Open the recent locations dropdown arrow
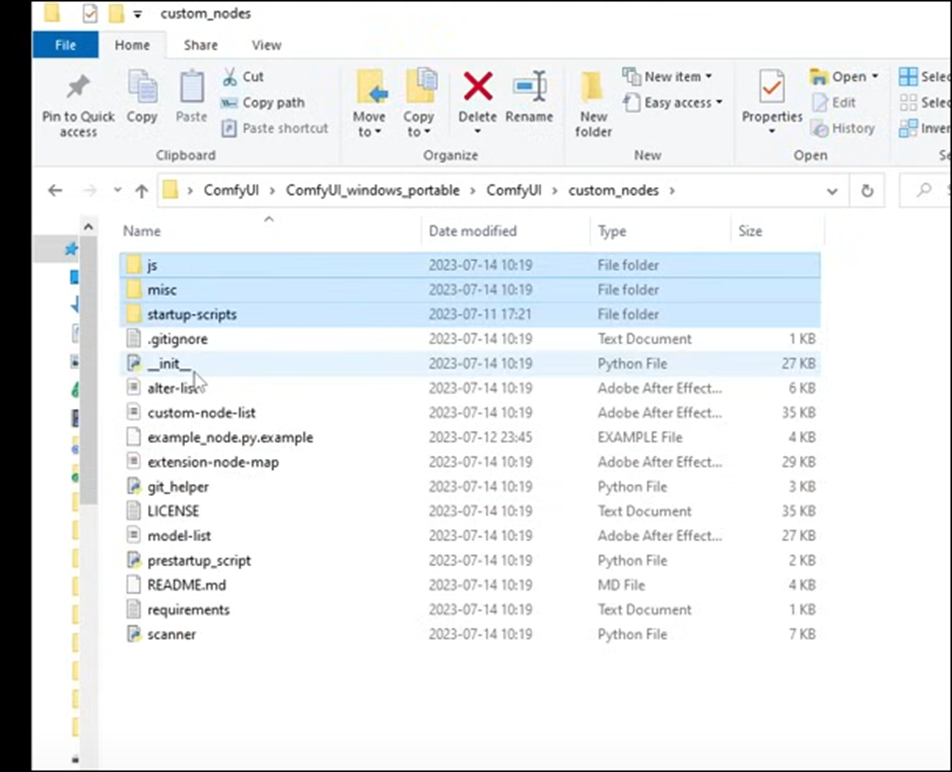The image size is (952, 772). 117,191
